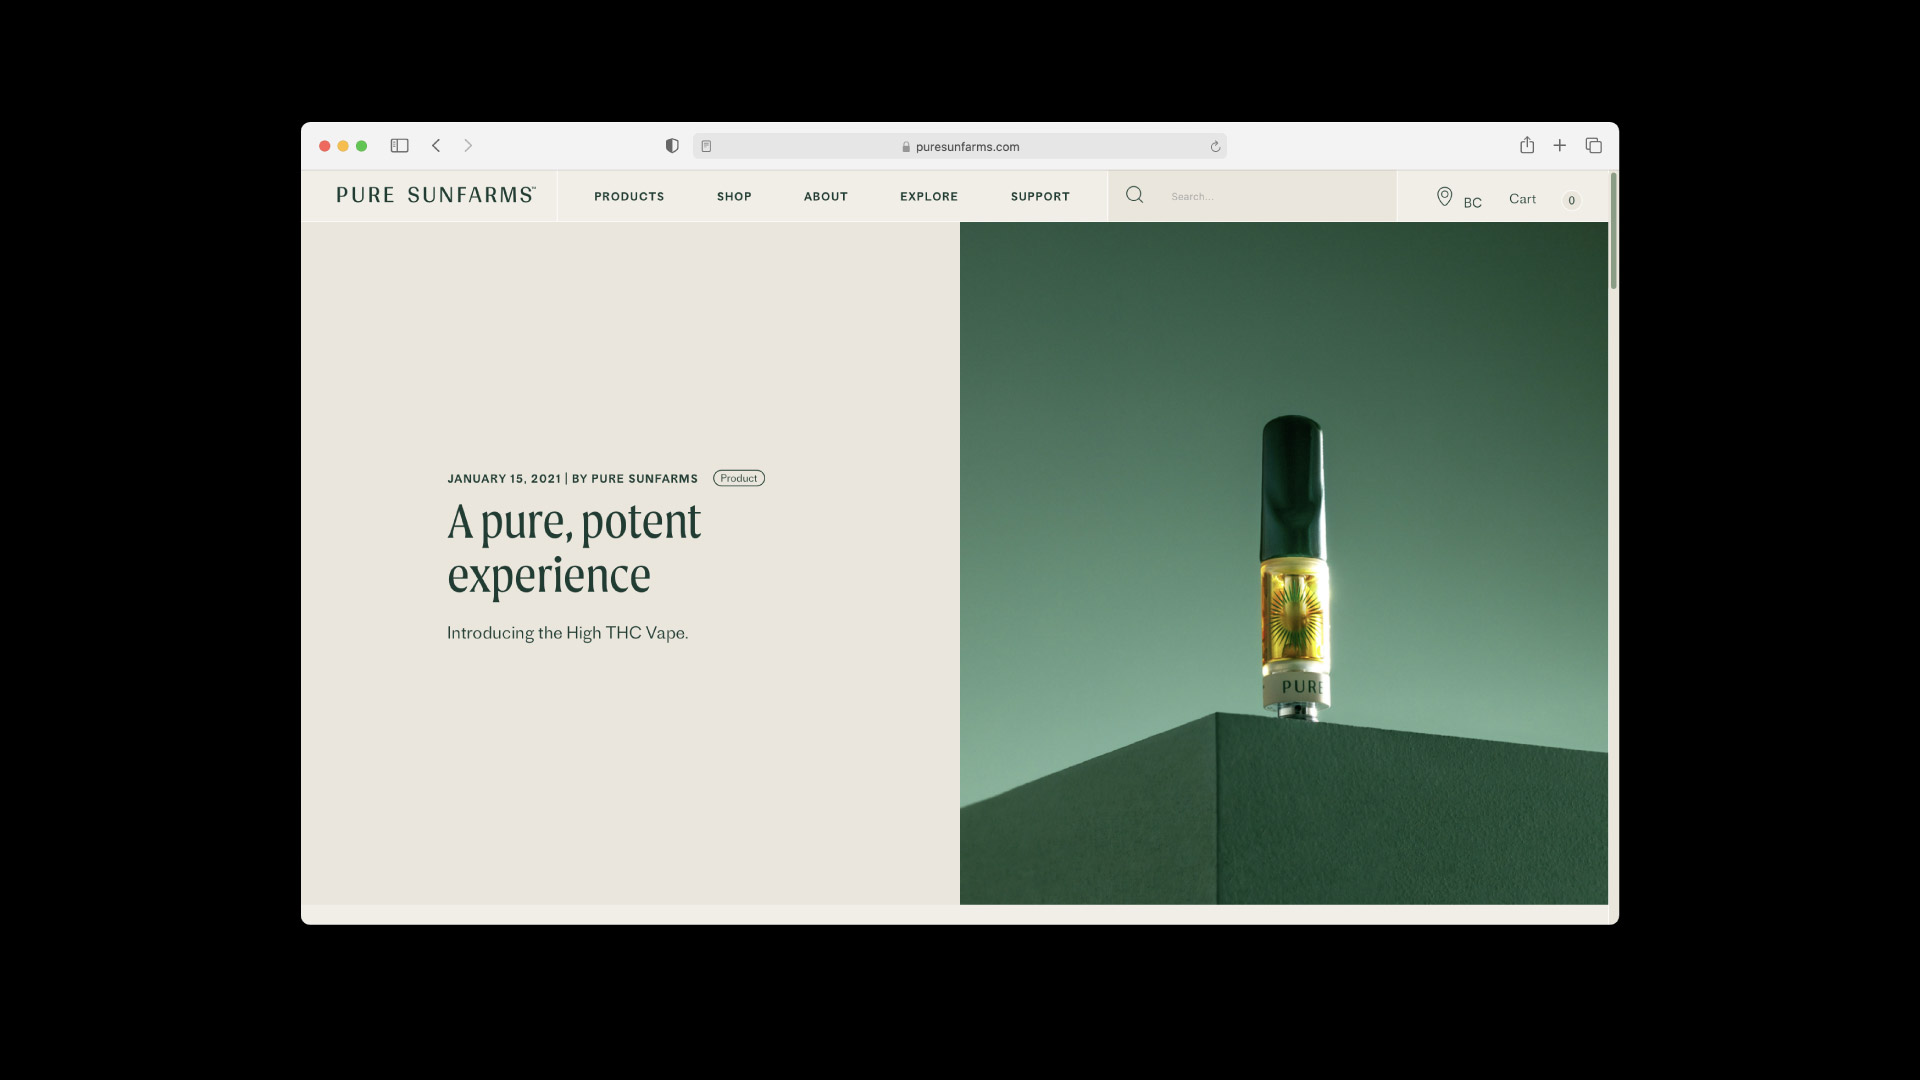The image size is (1920, 1080).
Task: Click the 'BY PURE SUNFARMS' byline
Action: pyautogui.click(x=635, y=479)
